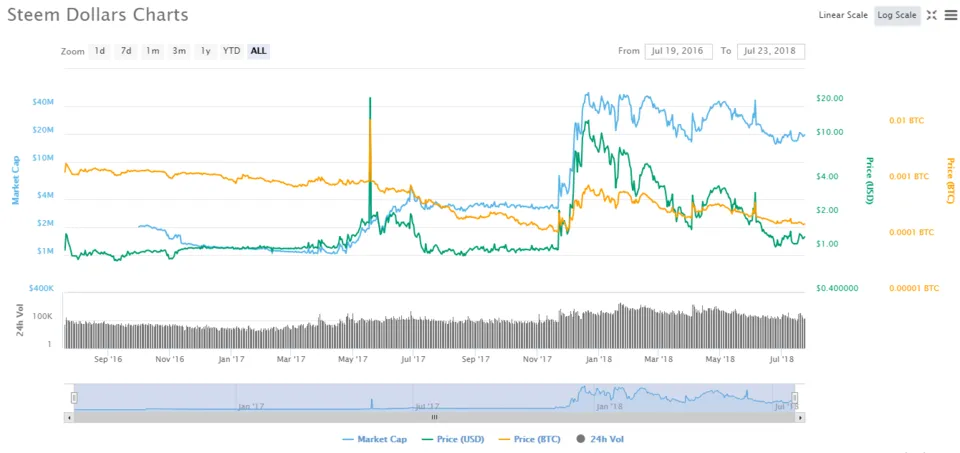Set zoom to YTD
The image size is (960, 453).
click(x=231, y=51)
